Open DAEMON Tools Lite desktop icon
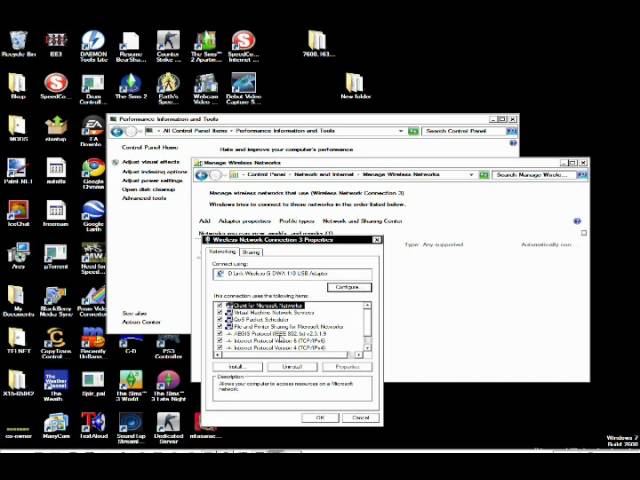Screen dimensions: 640x480 pos(93,46)
